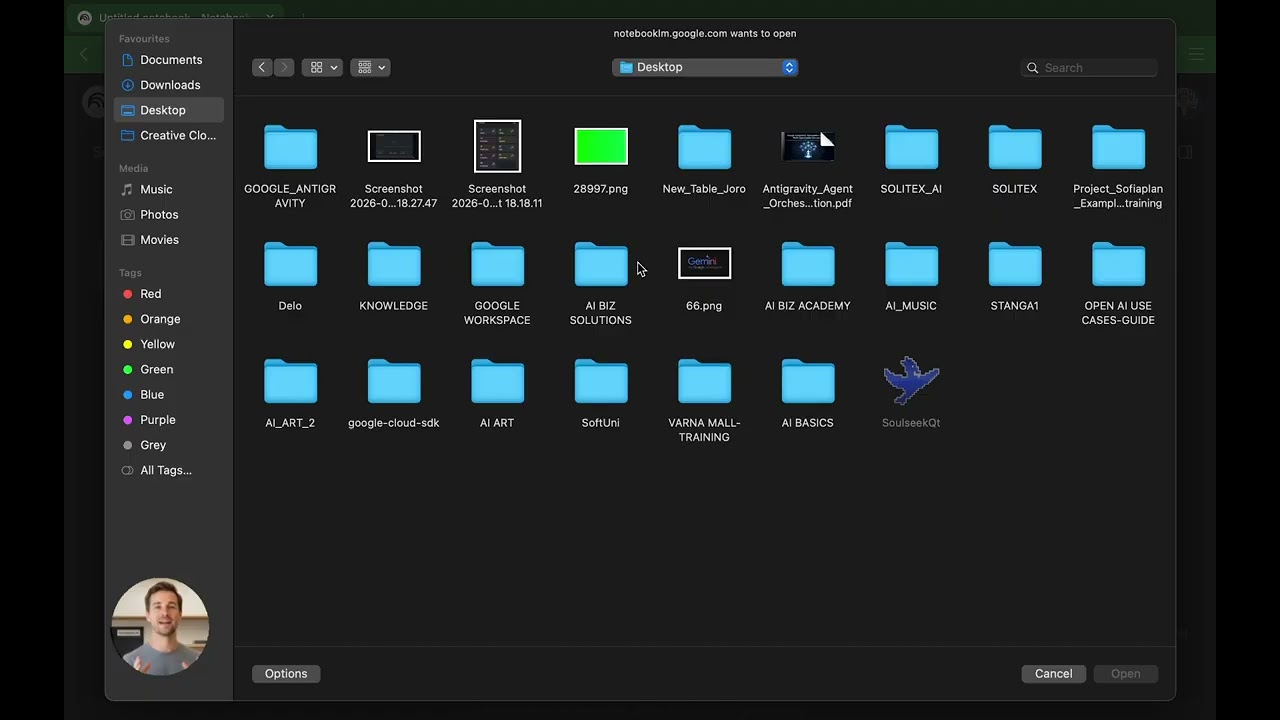
Task: Open the STANGA1 folder
Action: tap(1015, 265)
